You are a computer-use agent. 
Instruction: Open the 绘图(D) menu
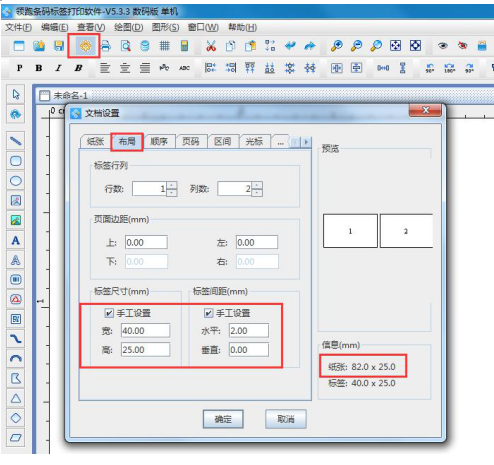click(128, 27)
